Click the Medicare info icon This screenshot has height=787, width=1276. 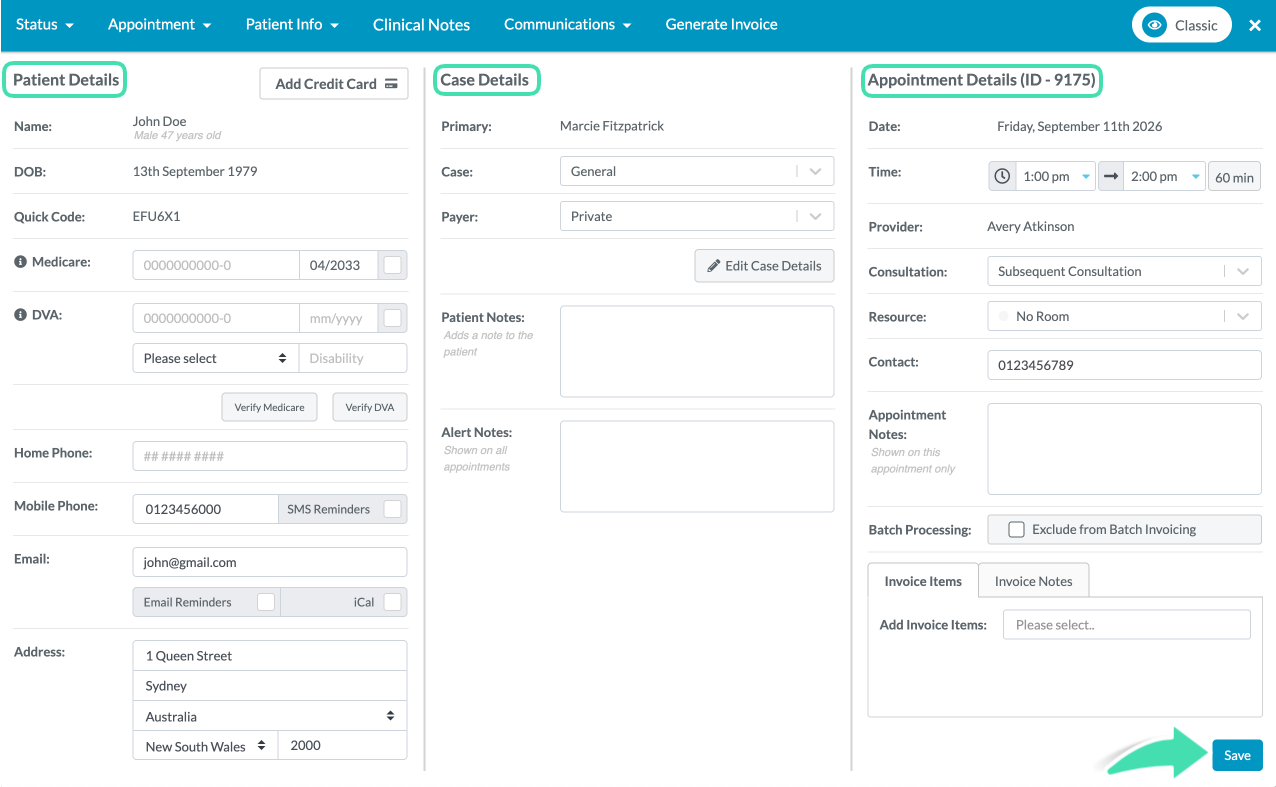pyautogui.click(x=20, y=262)
